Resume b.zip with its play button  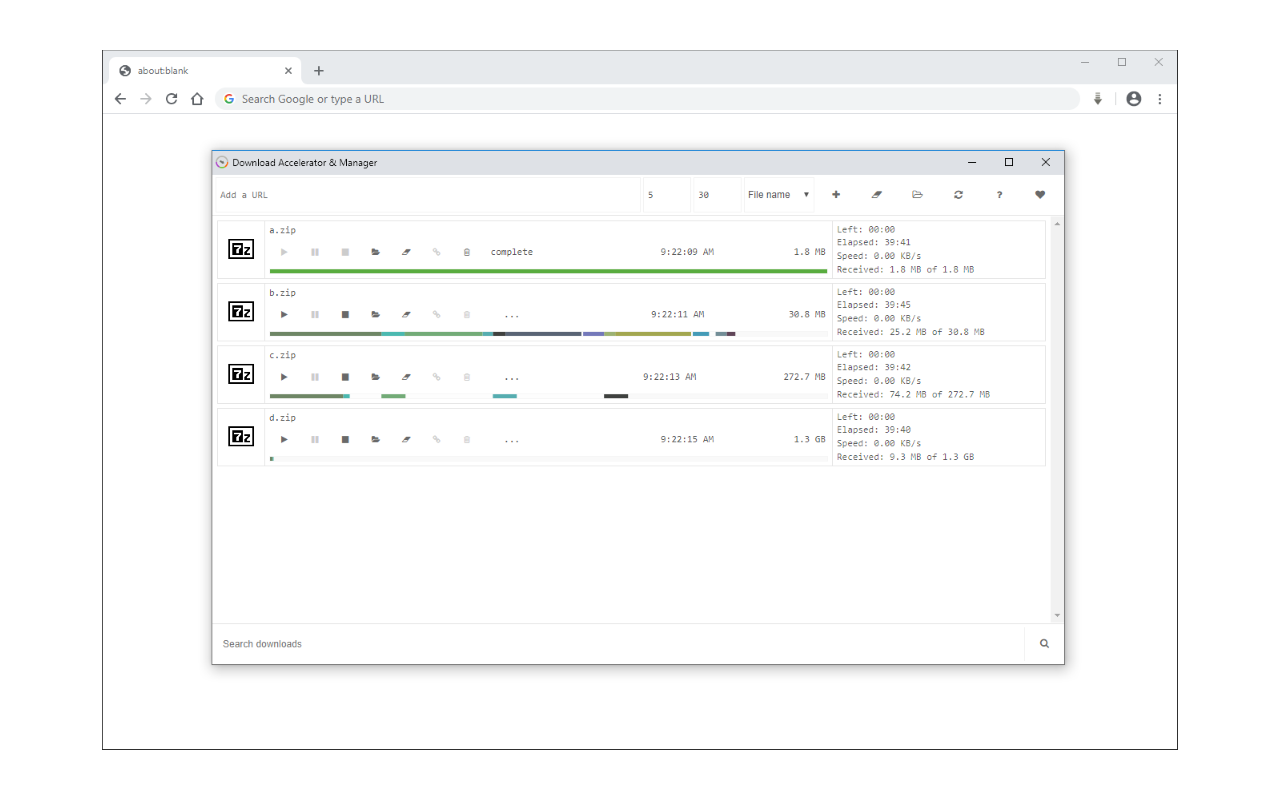[x=284, y=315]
